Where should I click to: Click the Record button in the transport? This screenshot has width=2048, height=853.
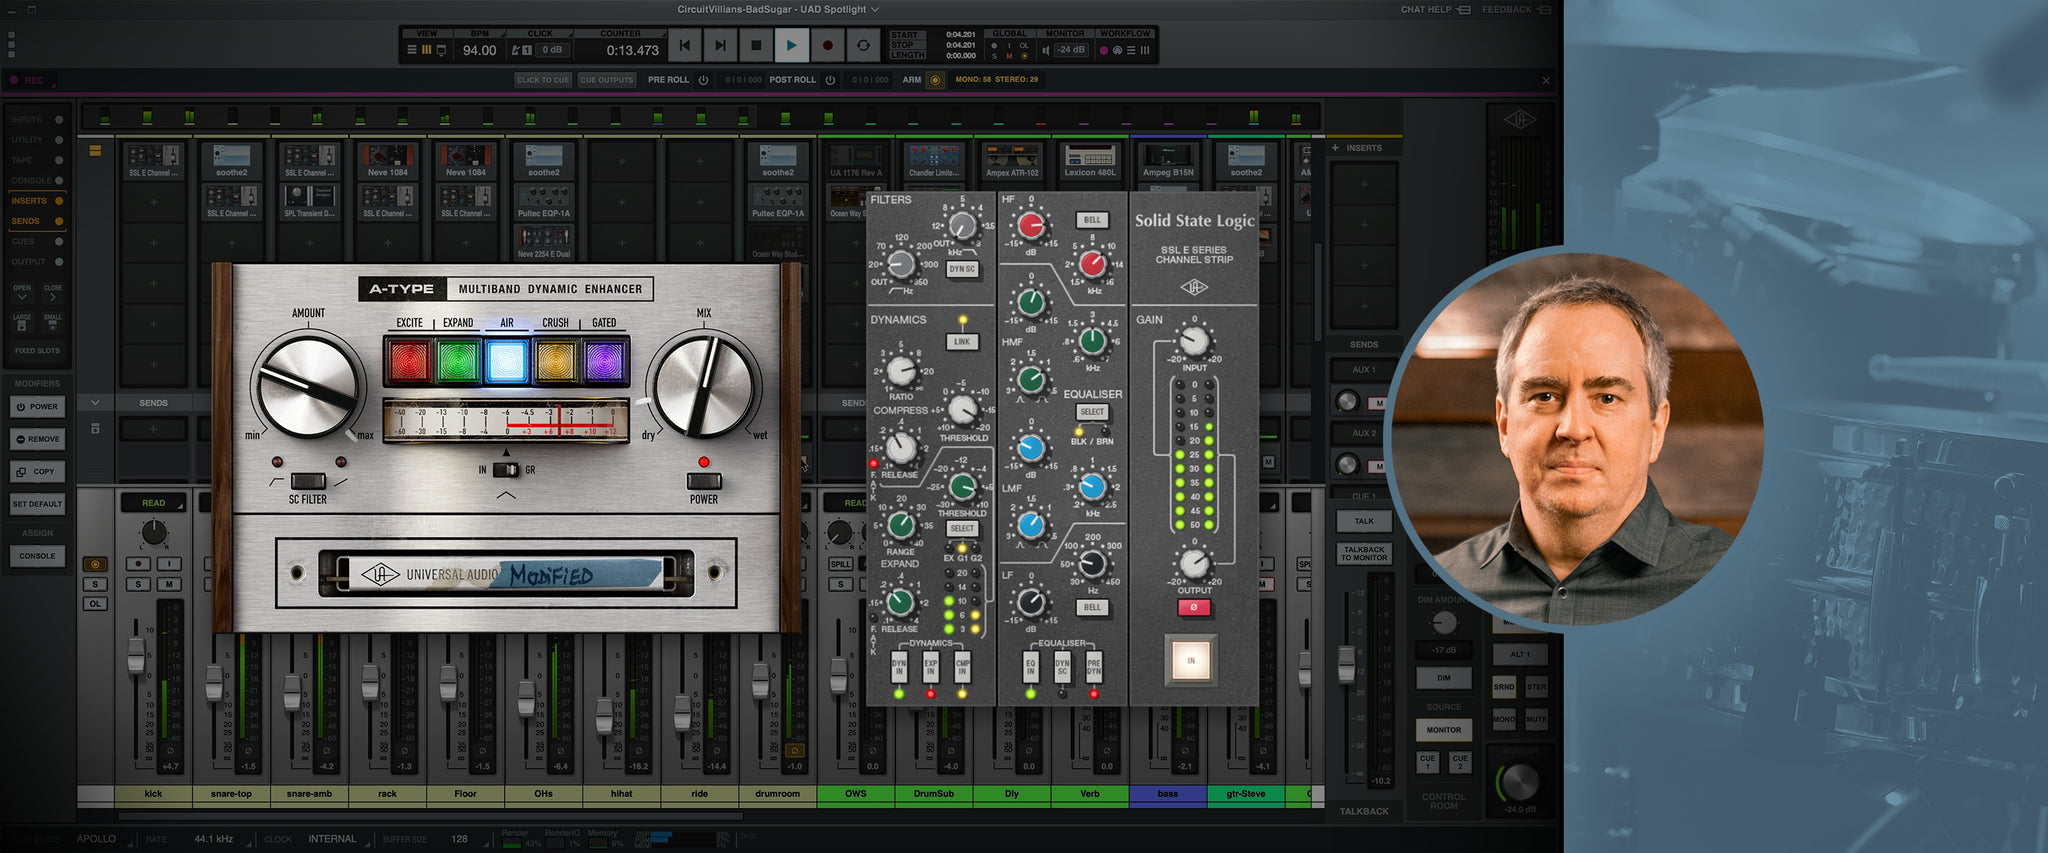(827, 45)
